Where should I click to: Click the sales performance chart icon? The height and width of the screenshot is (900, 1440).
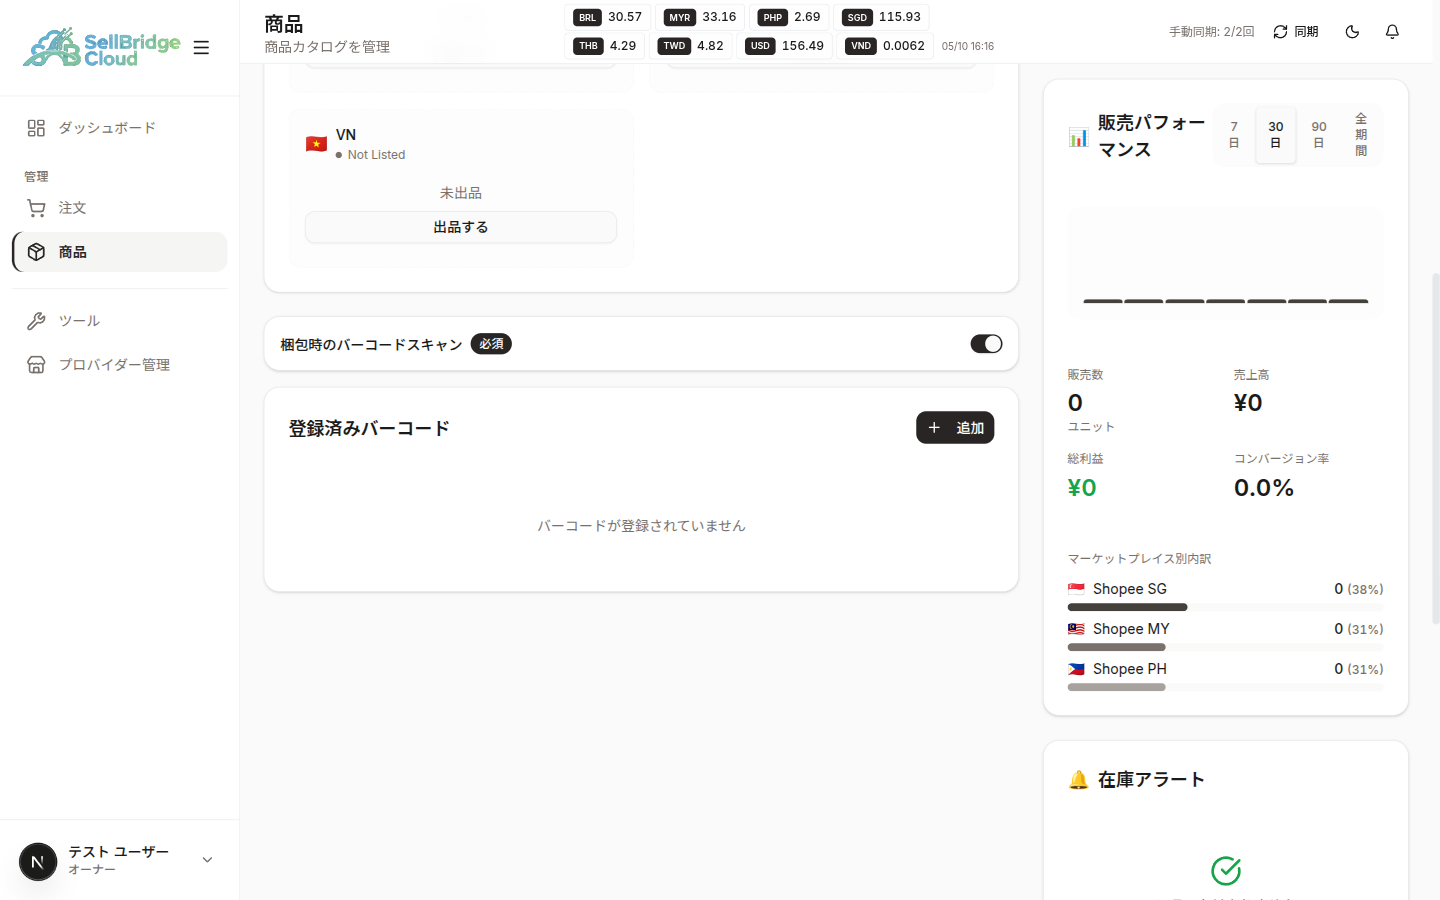[x=1078, y=137]
